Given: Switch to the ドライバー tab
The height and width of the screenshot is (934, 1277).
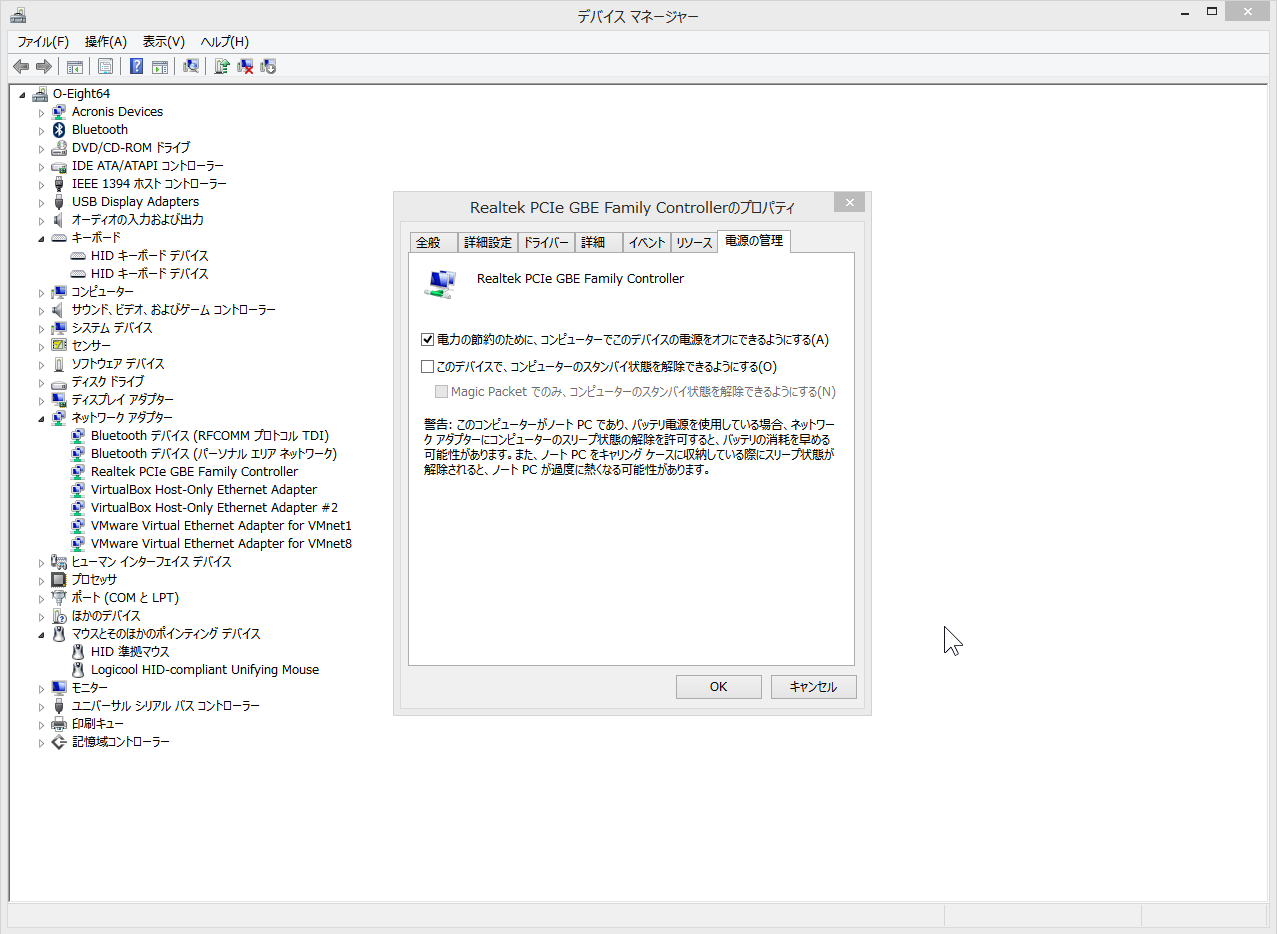Looking at the screenshot, I should coord(545,243).
